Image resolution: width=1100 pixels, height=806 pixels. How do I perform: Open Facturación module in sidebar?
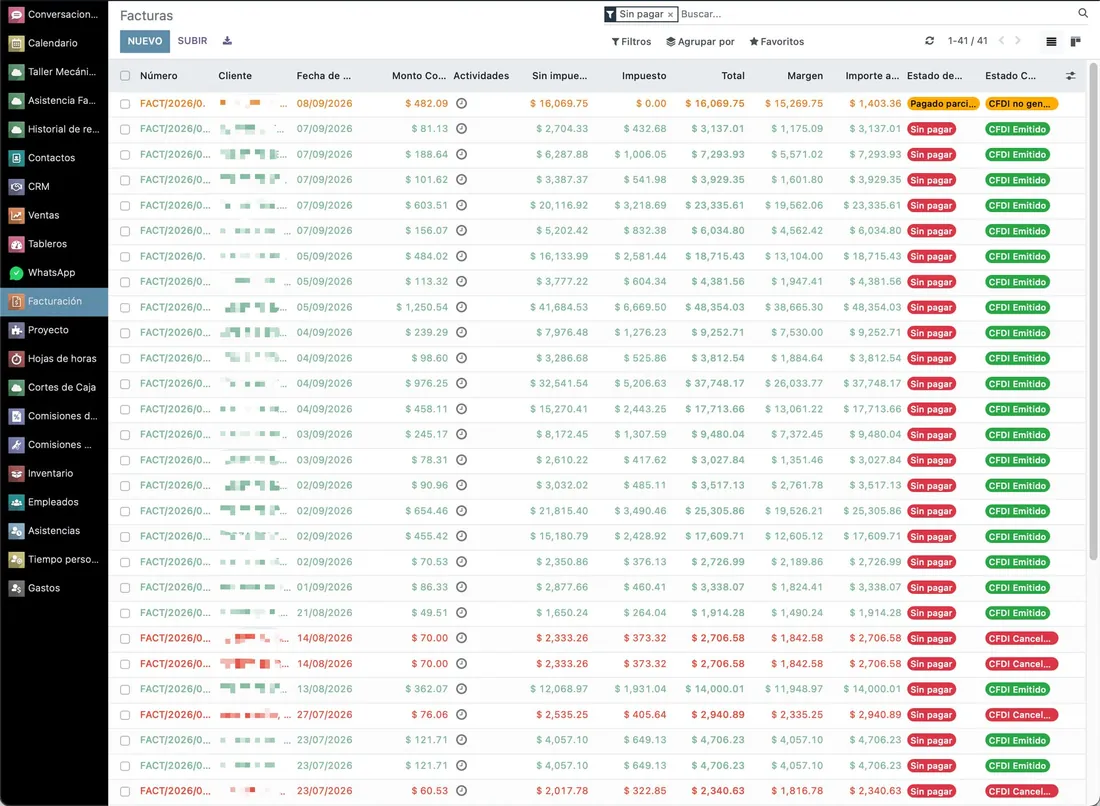54,301
